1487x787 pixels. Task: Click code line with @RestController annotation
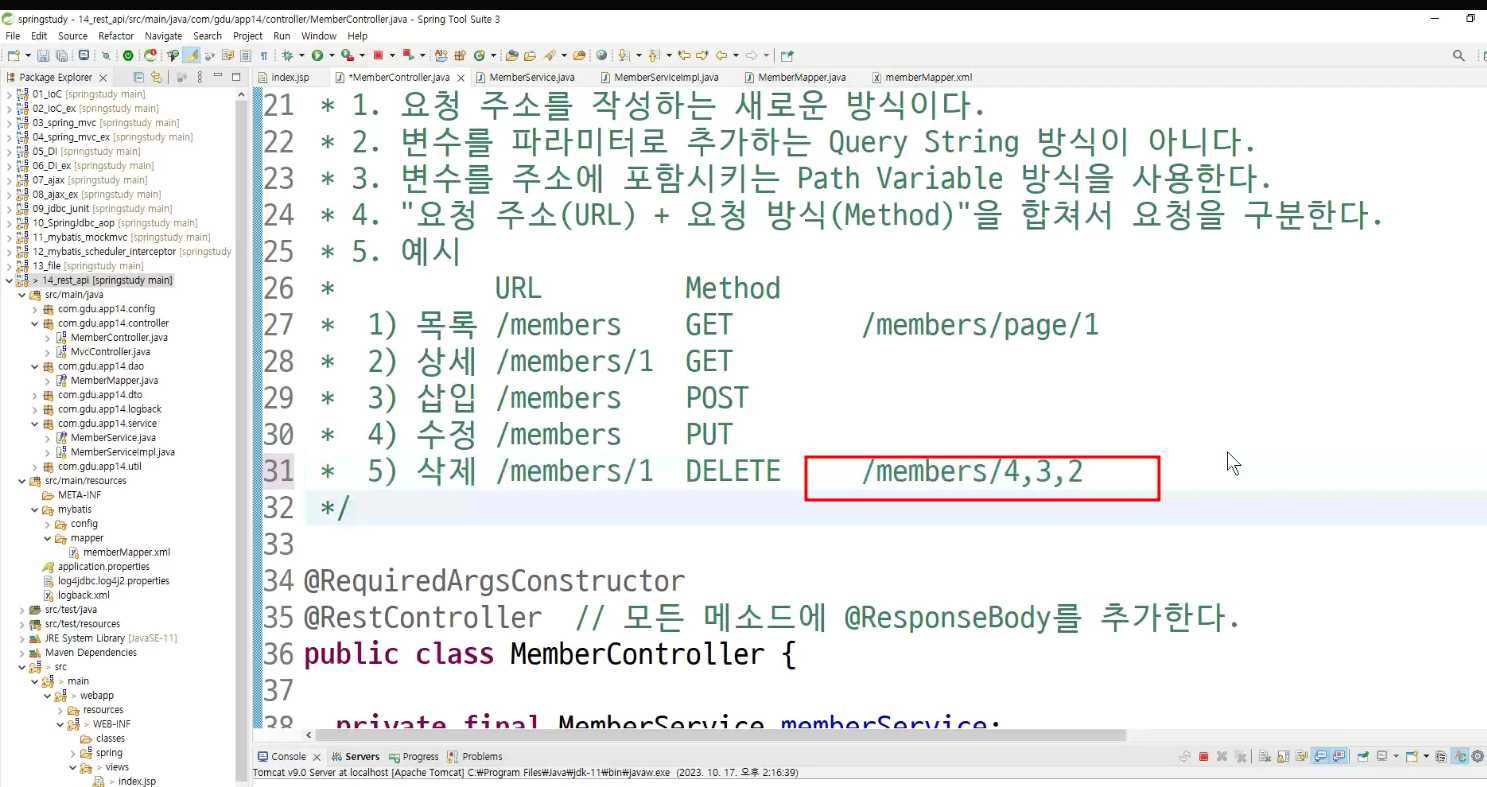[x=771, y=618]
